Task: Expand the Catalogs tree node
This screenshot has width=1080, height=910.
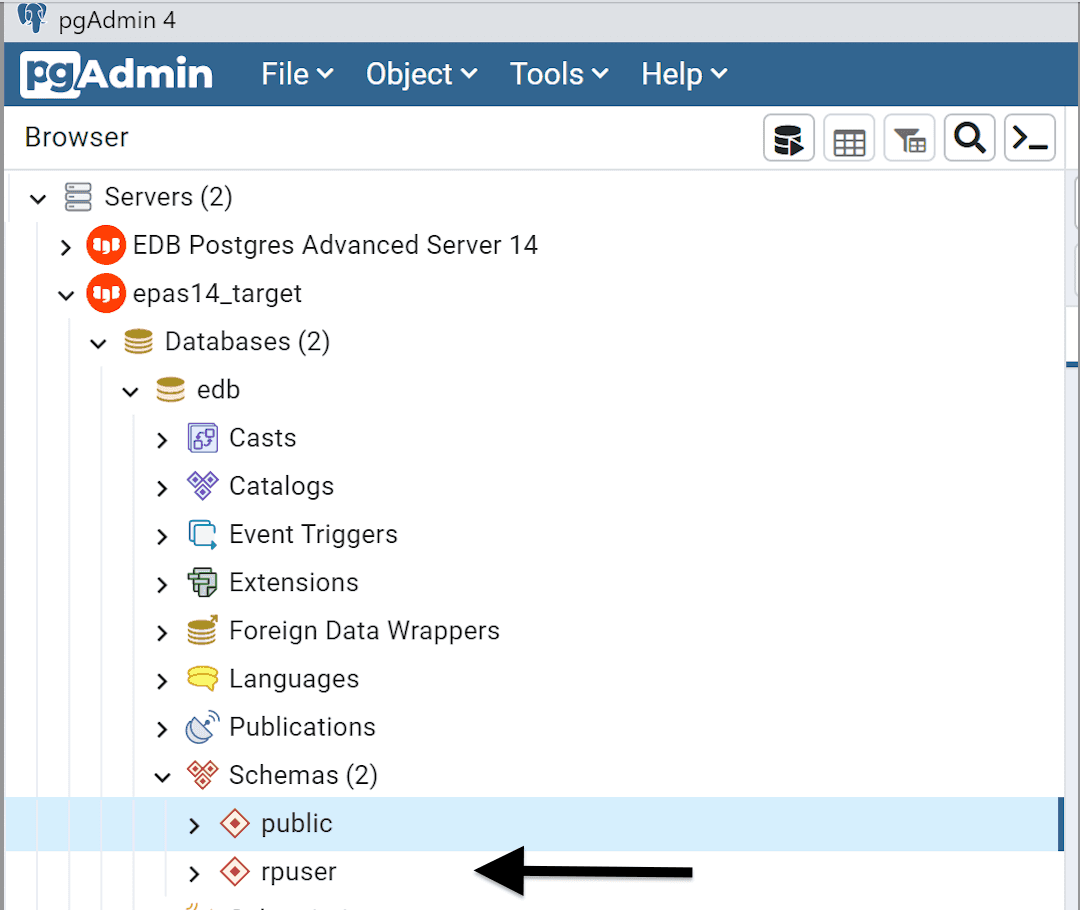Action: [162, 487]
